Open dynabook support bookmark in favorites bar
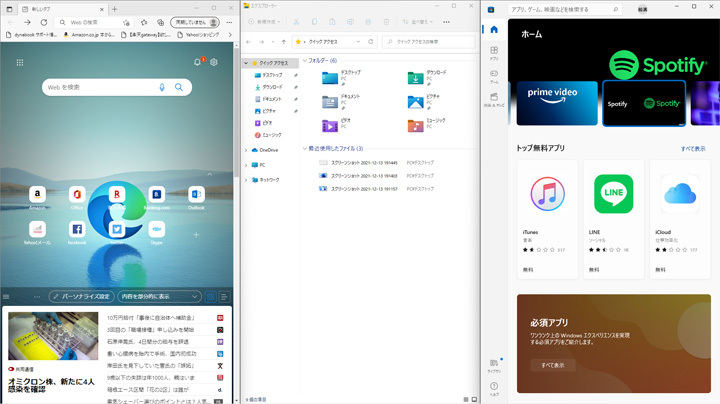 click(31, 34)
